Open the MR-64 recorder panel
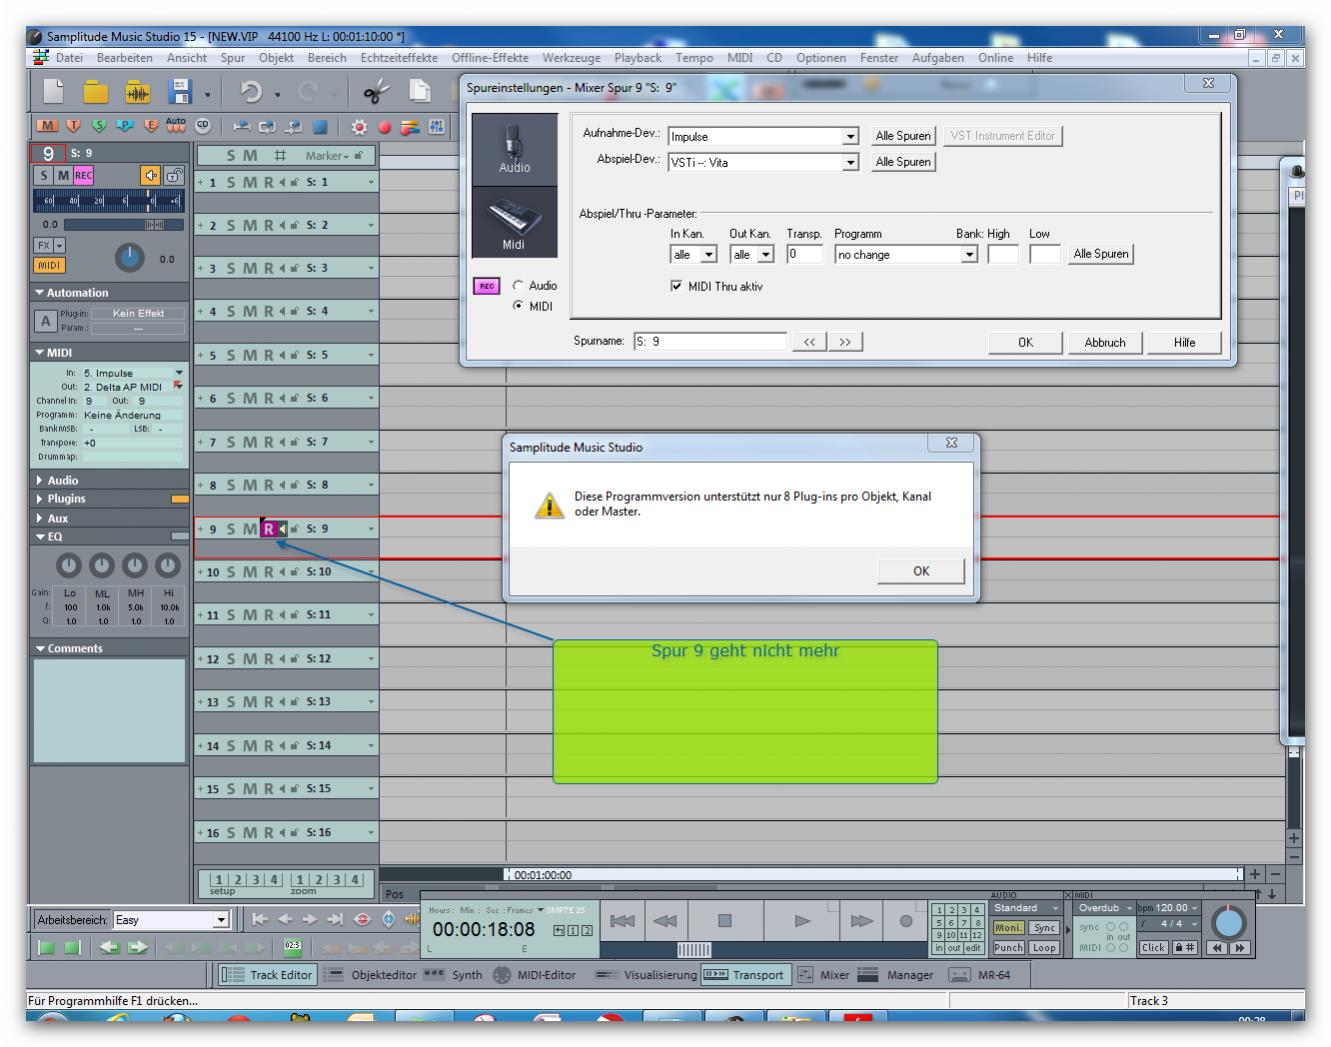The image size is (1331, 1047). click(980, 975)
